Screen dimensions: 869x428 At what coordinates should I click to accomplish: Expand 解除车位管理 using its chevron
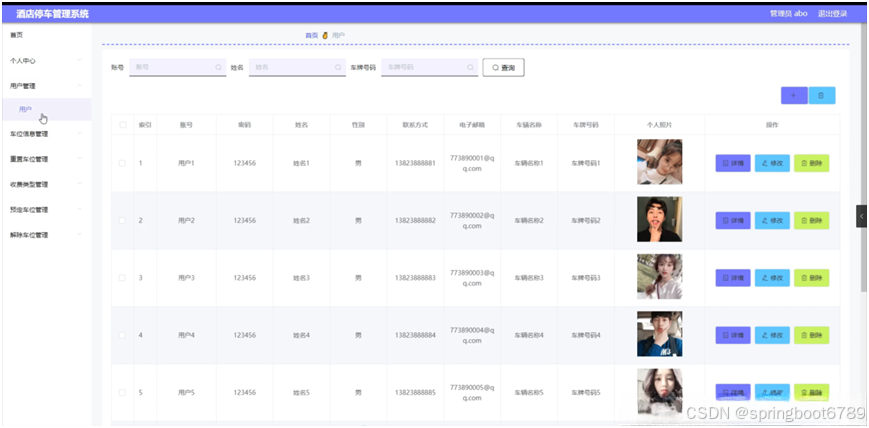pos(80,235)
